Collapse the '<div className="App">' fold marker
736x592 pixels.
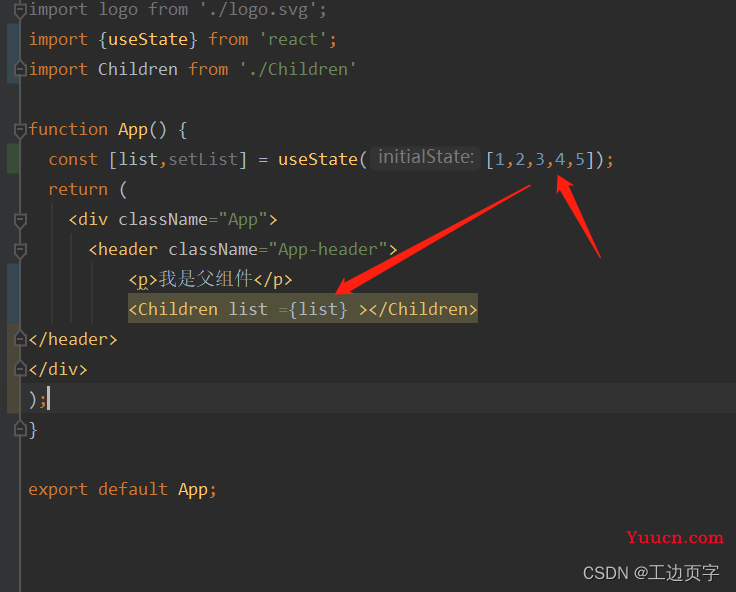coord(20,220)
